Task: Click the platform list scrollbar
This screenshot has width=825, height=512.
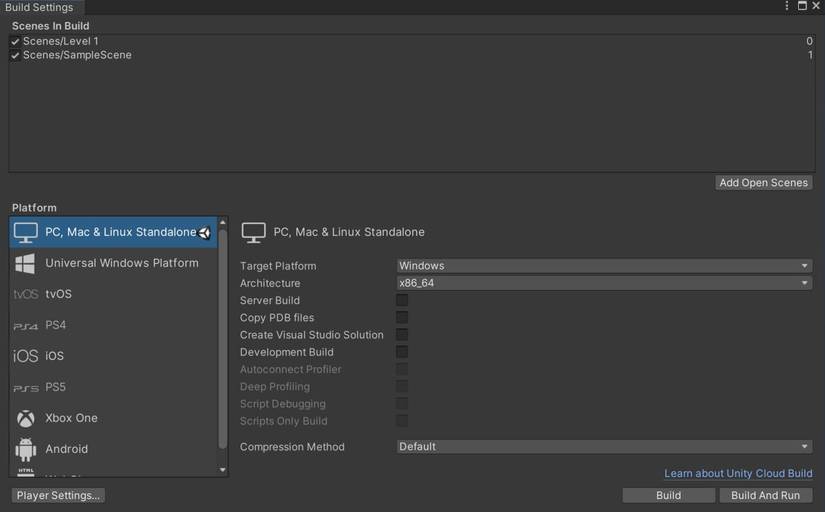Action: click(x=223, y=340)
